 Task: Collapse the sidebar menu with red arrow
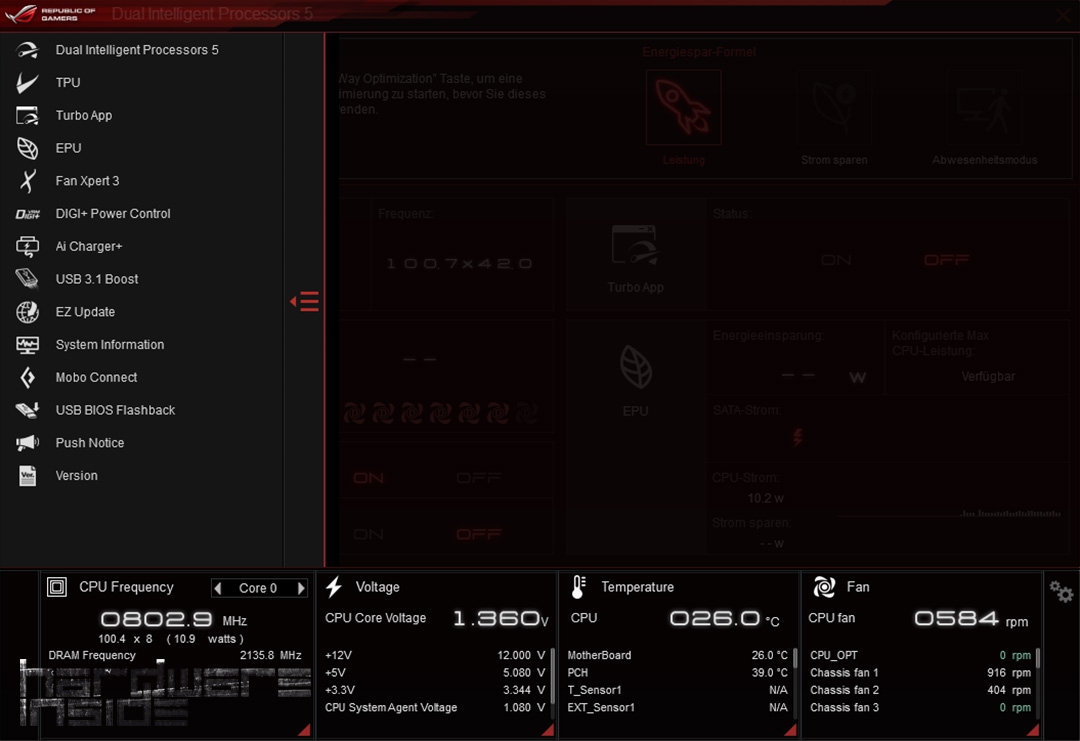[x=304, y=301]
